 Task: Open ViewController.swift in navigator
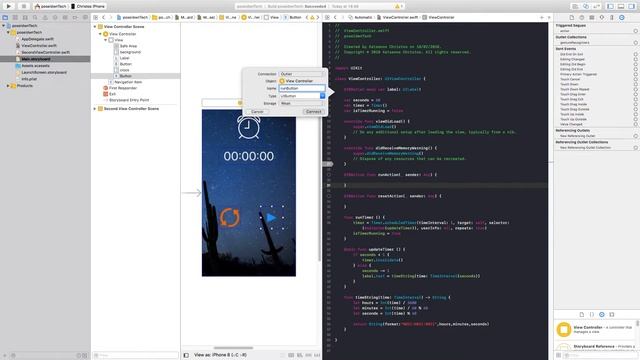[39, 46]
